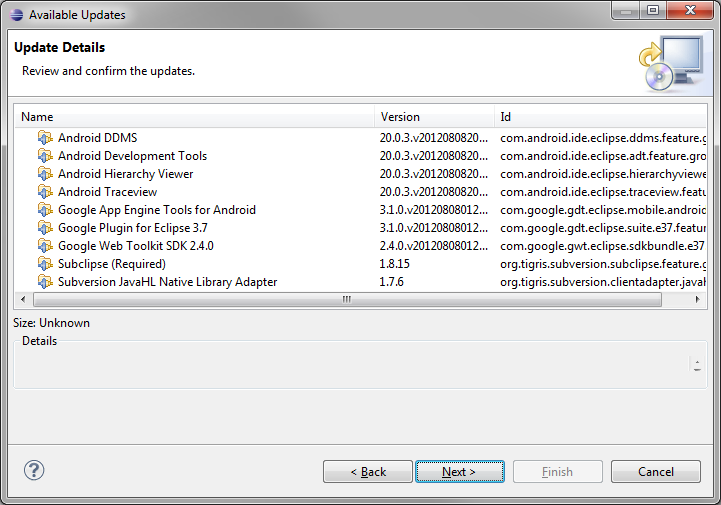Click the com.android.ide.eclipse.traceview Id cell
Viewport: 721px width, 505px height.
point(603,191)
